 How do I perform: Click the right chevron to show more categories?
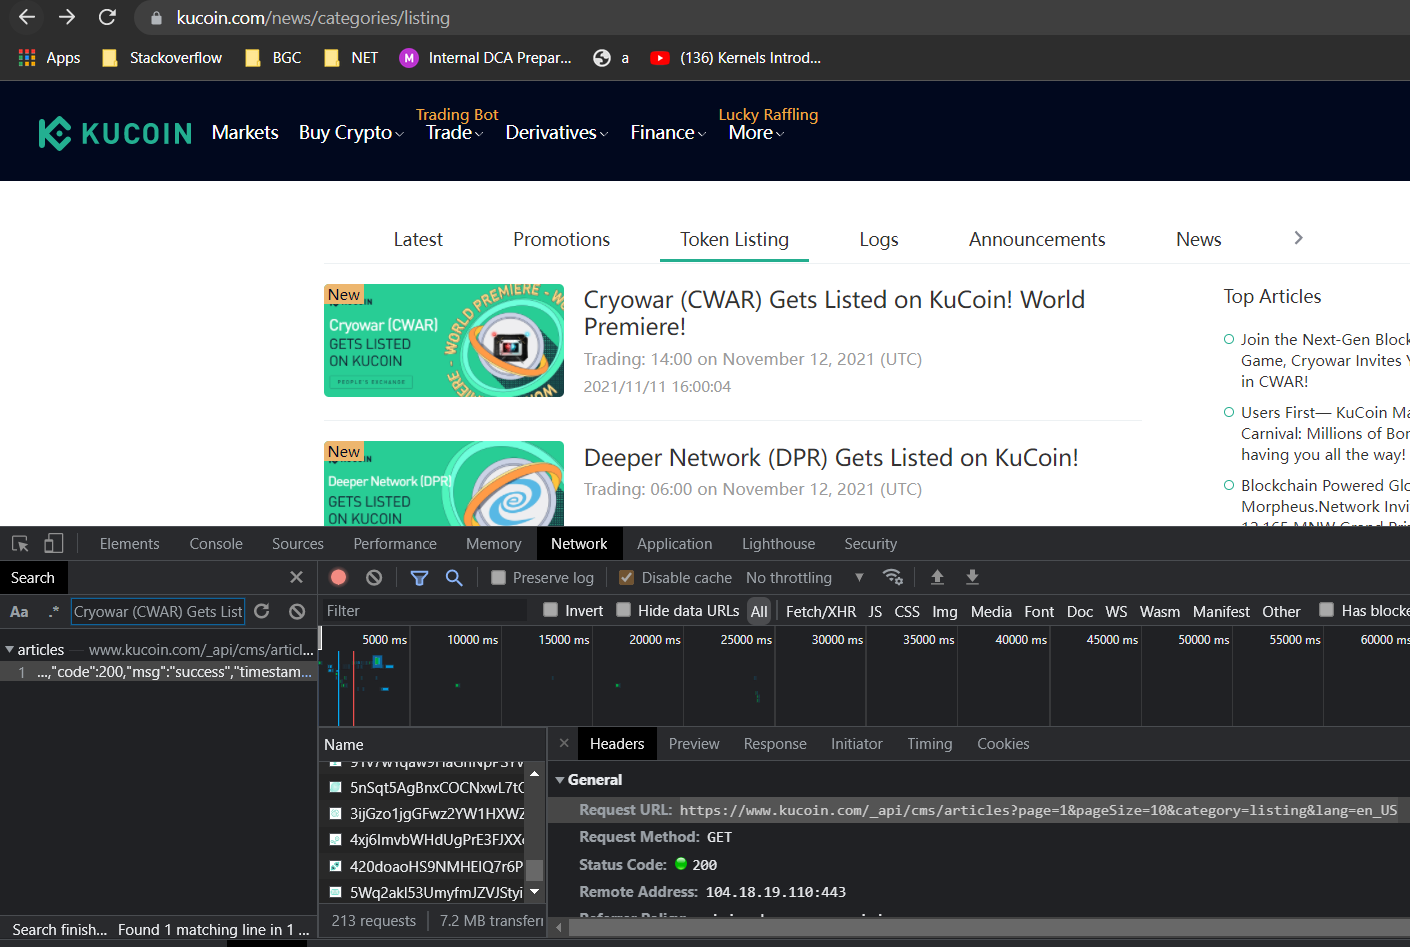(1298, 238)
